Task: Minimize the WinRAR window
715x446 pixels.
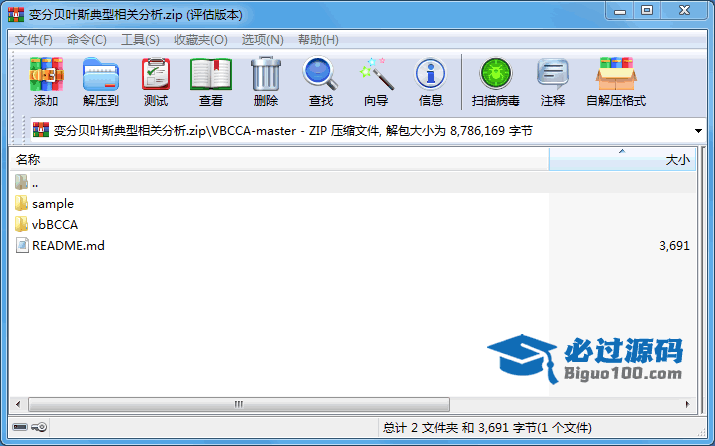Action: click(620, 11)
